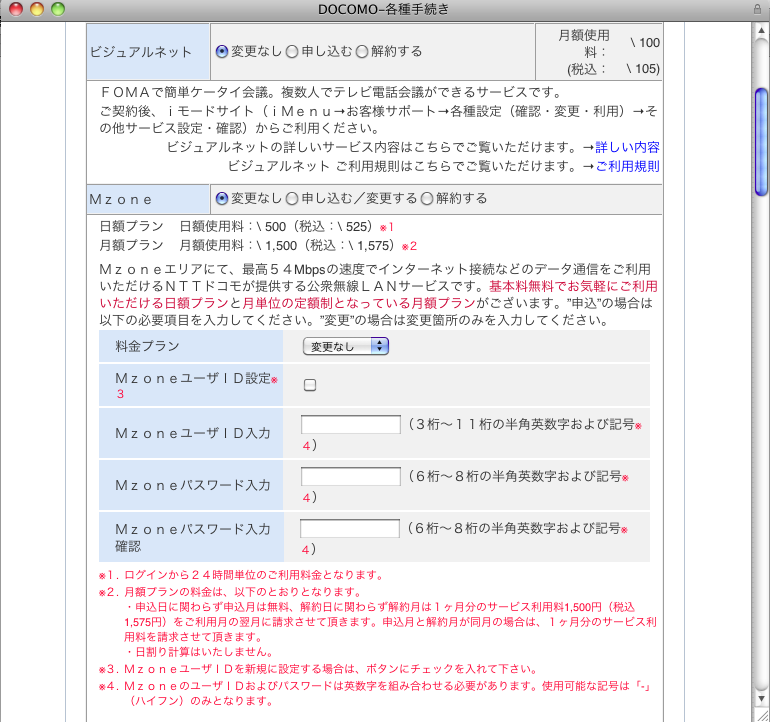Check the MzoneユーザID設定 checkbox
Image resolution: width=770 pixels, height=722 pixels.
pyautogui.click(x=310, y=385)
